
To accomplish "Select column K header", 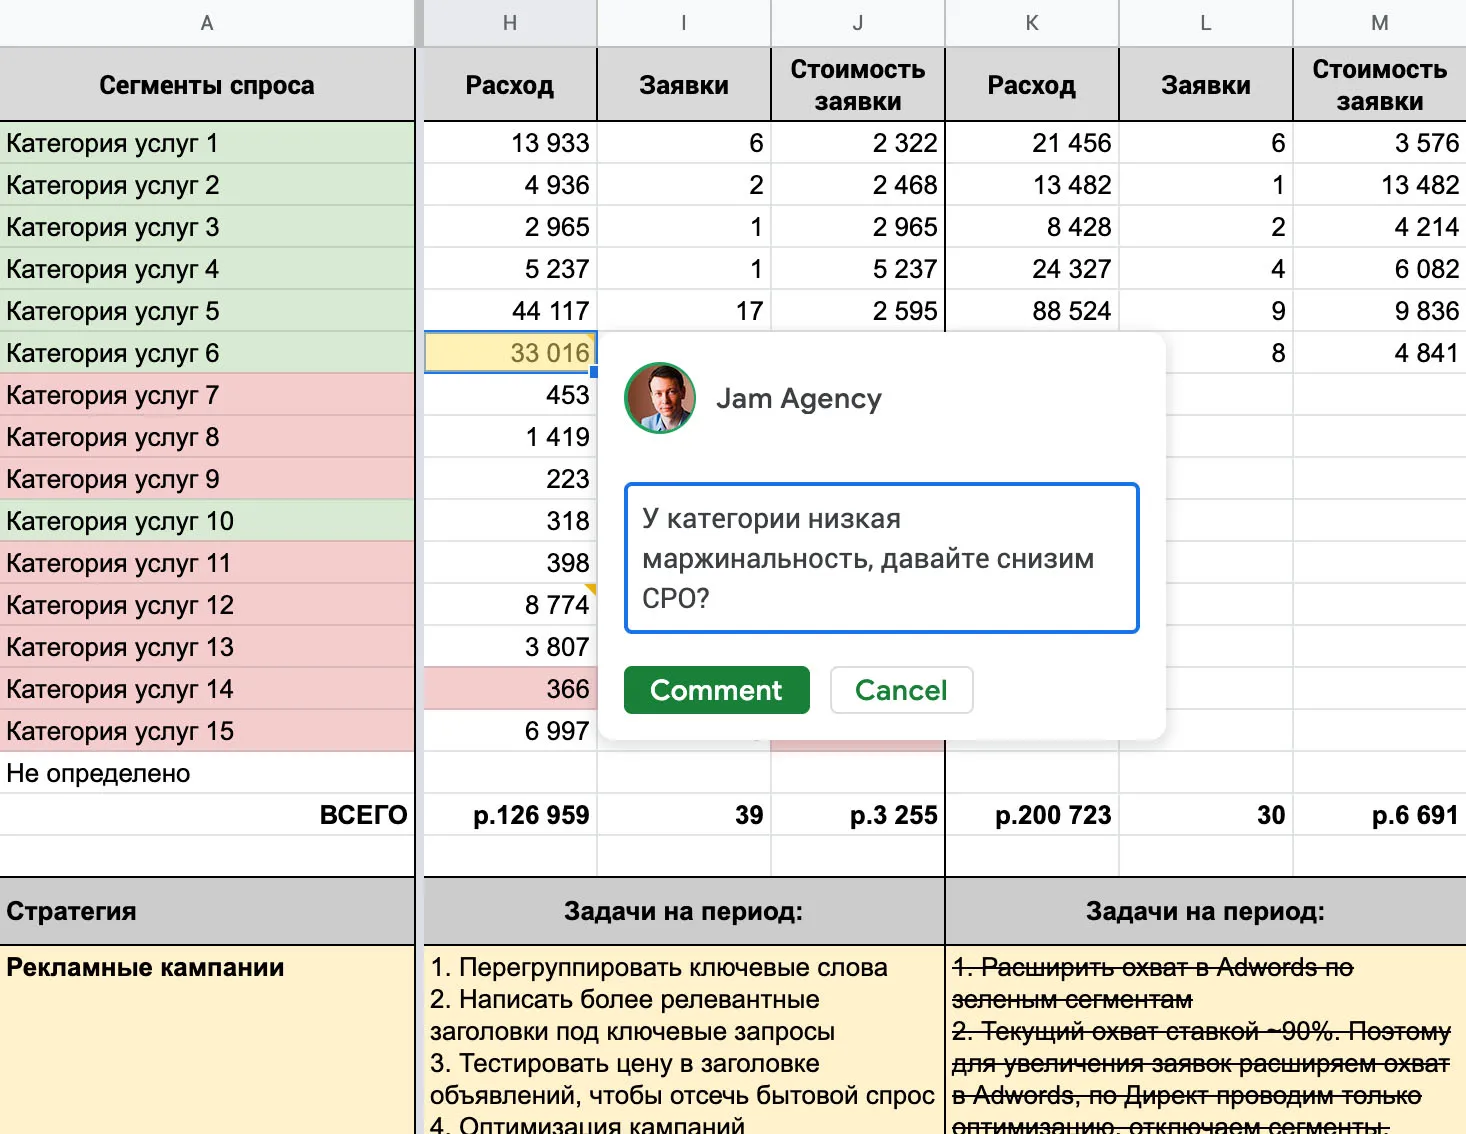I will click(x=1032, y=23).
